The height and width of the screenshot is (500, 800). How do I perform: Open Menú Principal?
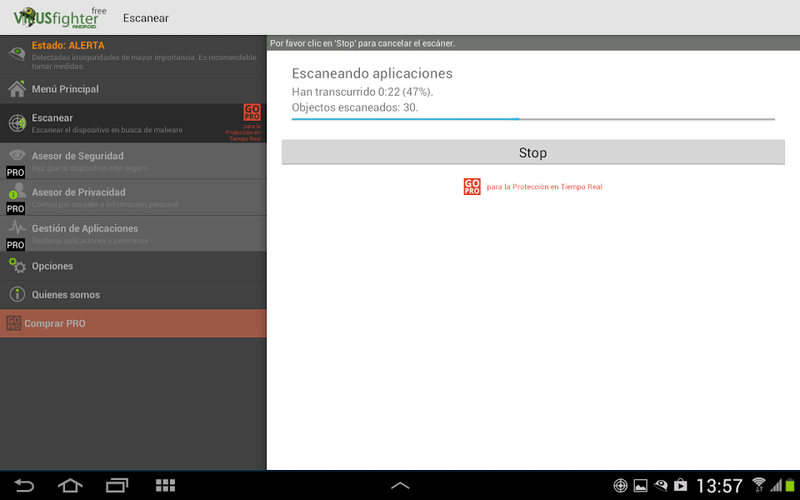133,89
